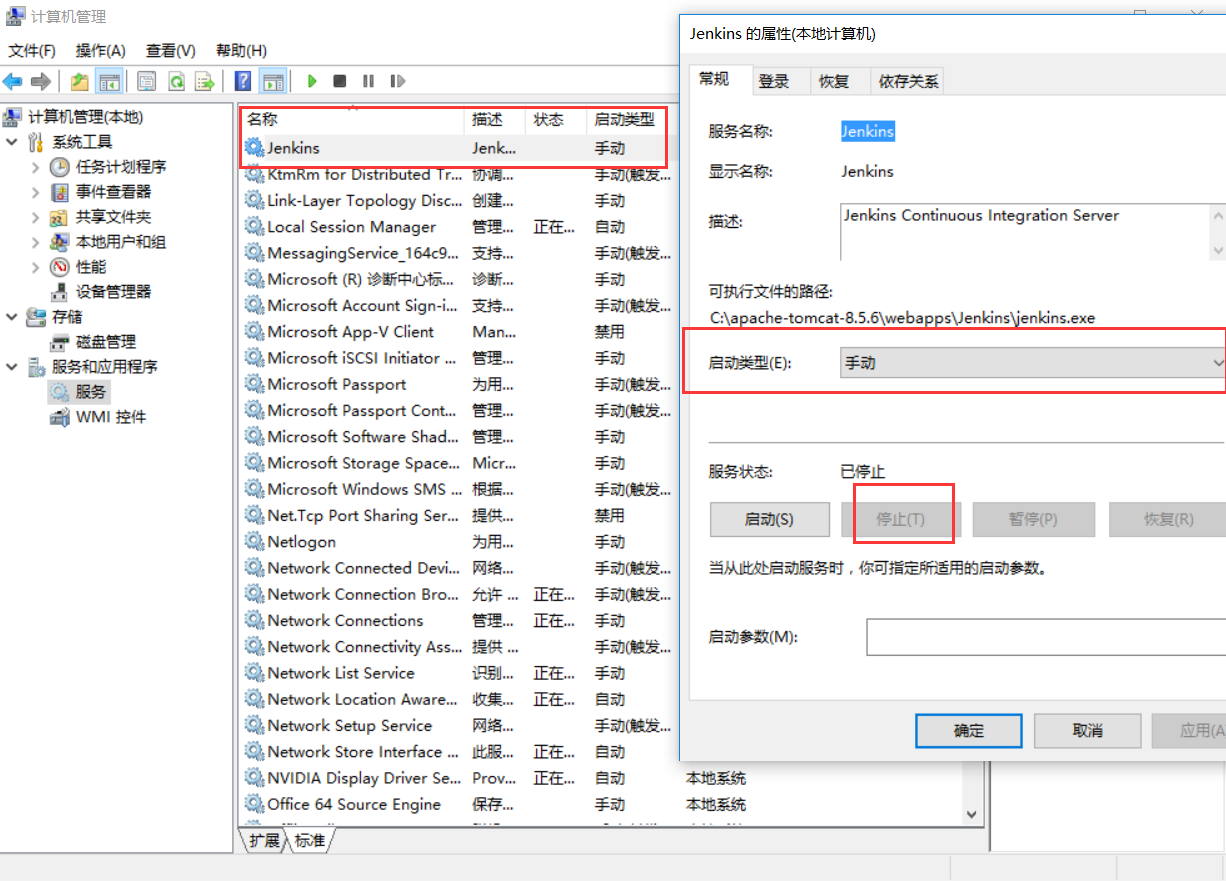Click the 启动(S) button
The width and height of the screenshot is (1226, 881).
770,519
